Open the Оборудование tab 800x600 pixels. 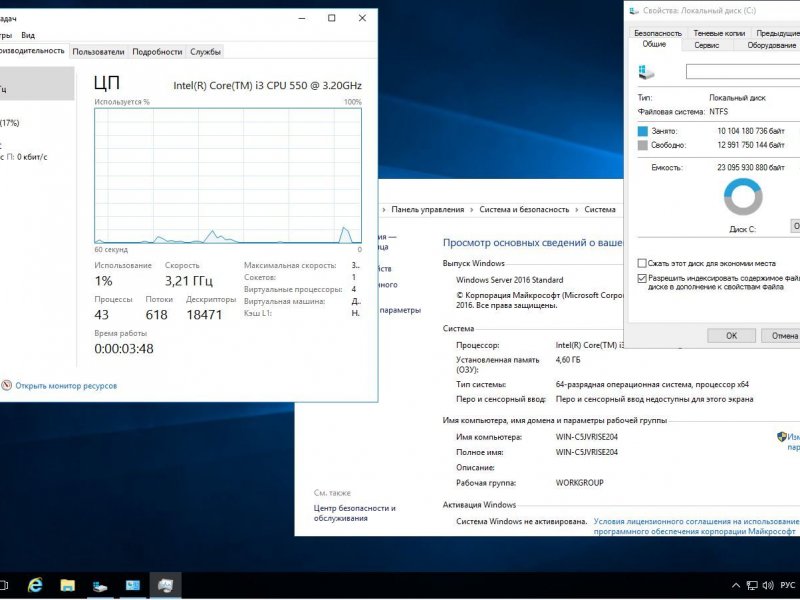tap(771, 45)
